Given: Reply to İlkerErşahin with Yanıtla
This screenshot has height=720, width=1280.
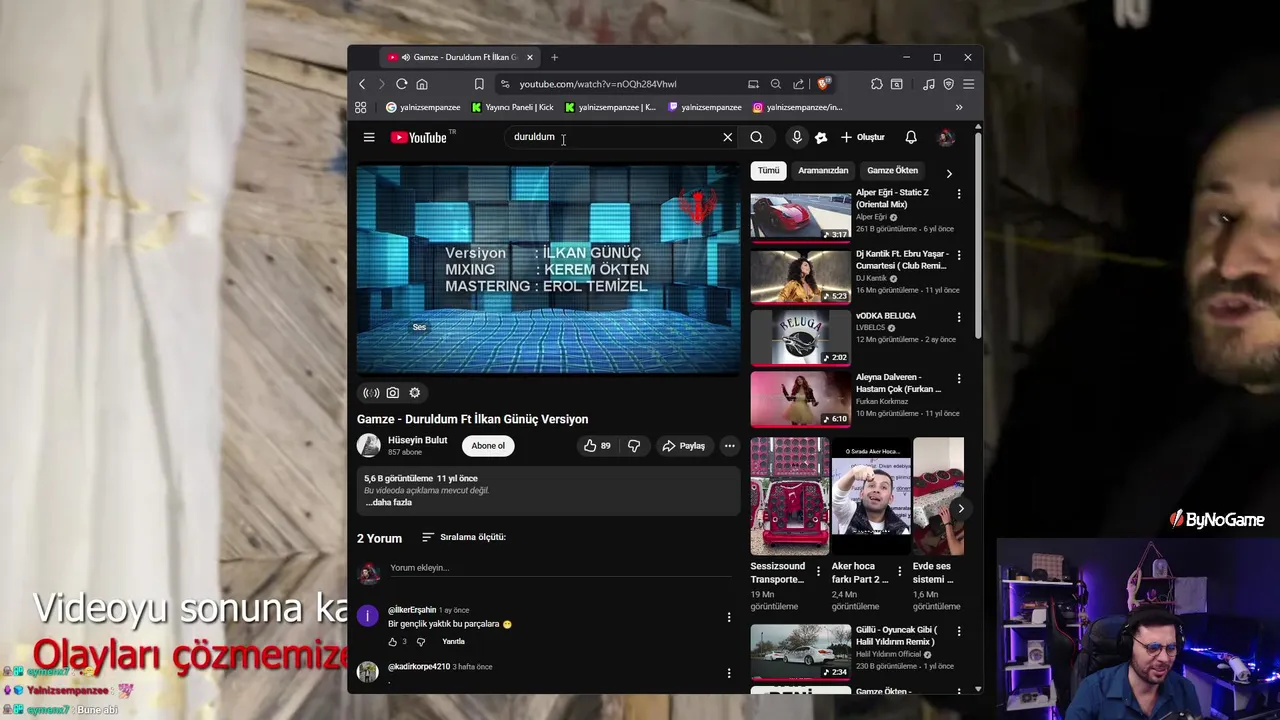Looking at the screenshot, I should [454, 641].
